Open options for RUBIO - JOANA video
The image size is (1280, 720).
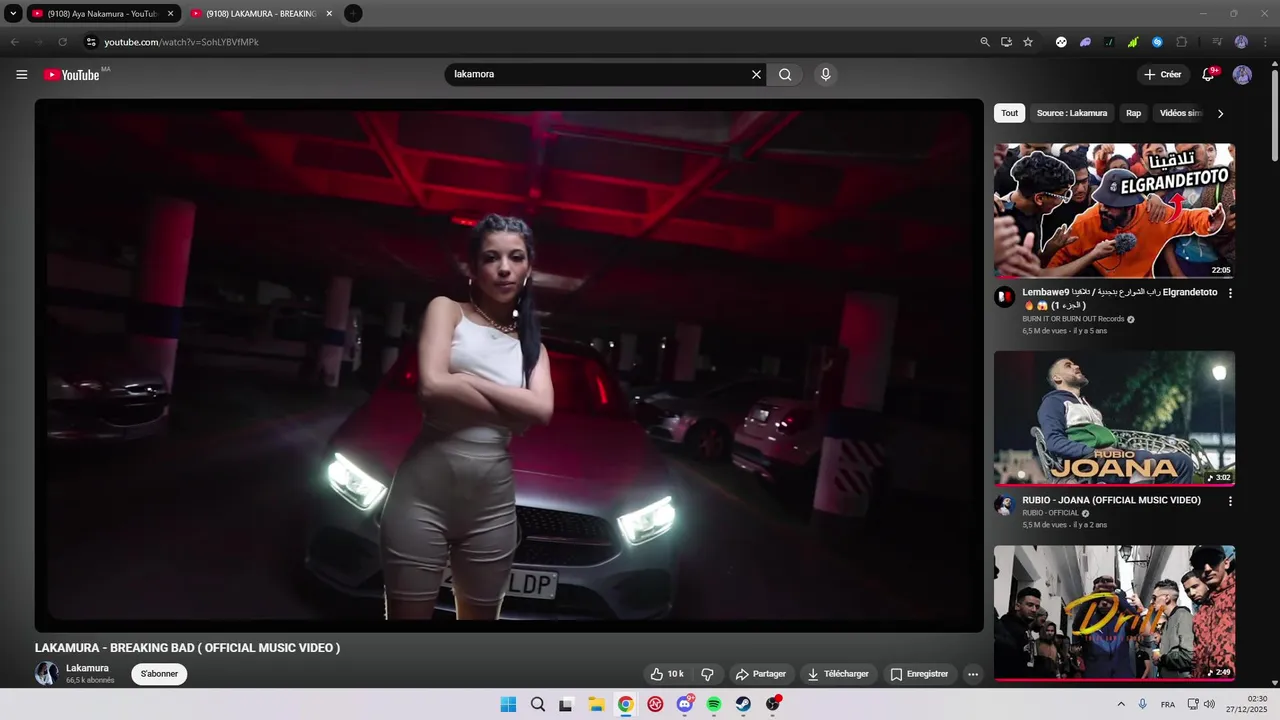click(1230, 501)
